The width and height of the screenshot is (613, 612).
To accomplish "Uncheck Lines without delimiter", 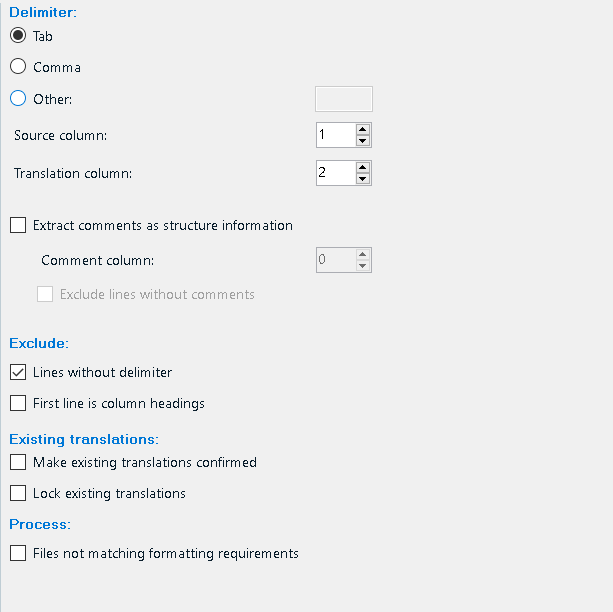I will (18, 373).
